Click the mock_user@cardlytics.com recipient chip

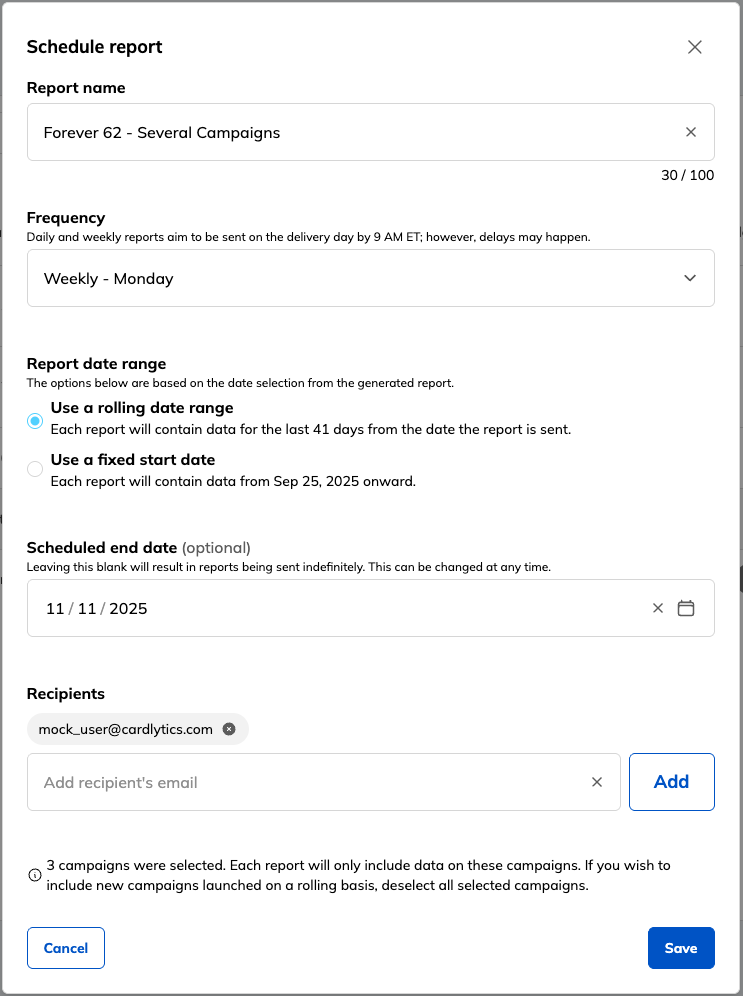coord(126,729)
